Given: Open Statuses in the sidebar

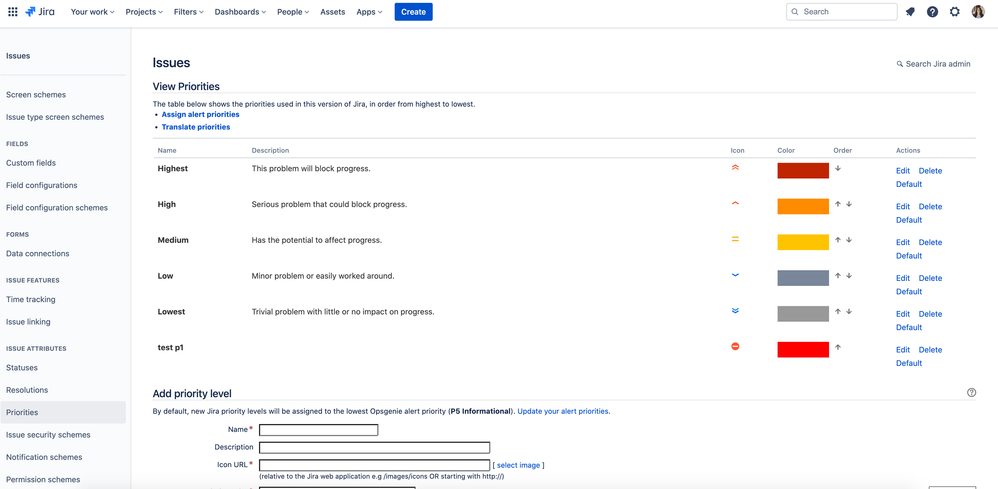Looking at the screenshot, I should [x=22, y=367].
